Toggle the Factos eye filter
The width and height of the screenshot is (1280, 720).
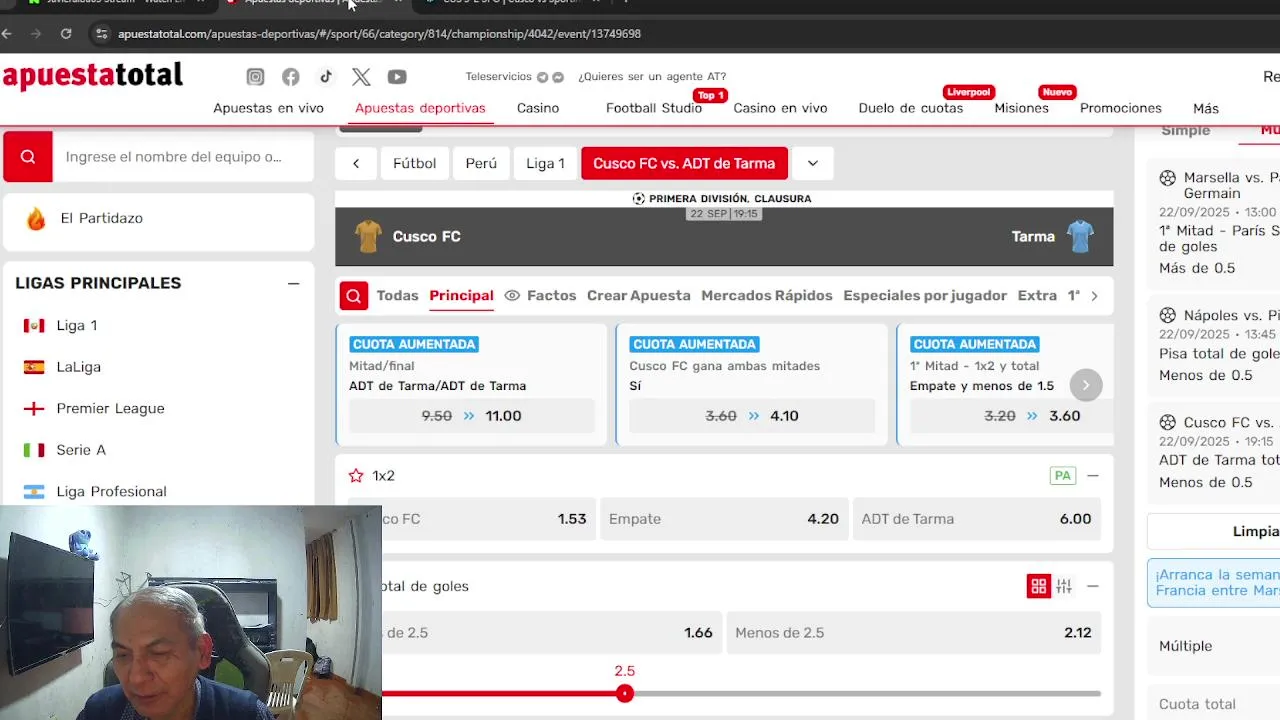(512, 296)
